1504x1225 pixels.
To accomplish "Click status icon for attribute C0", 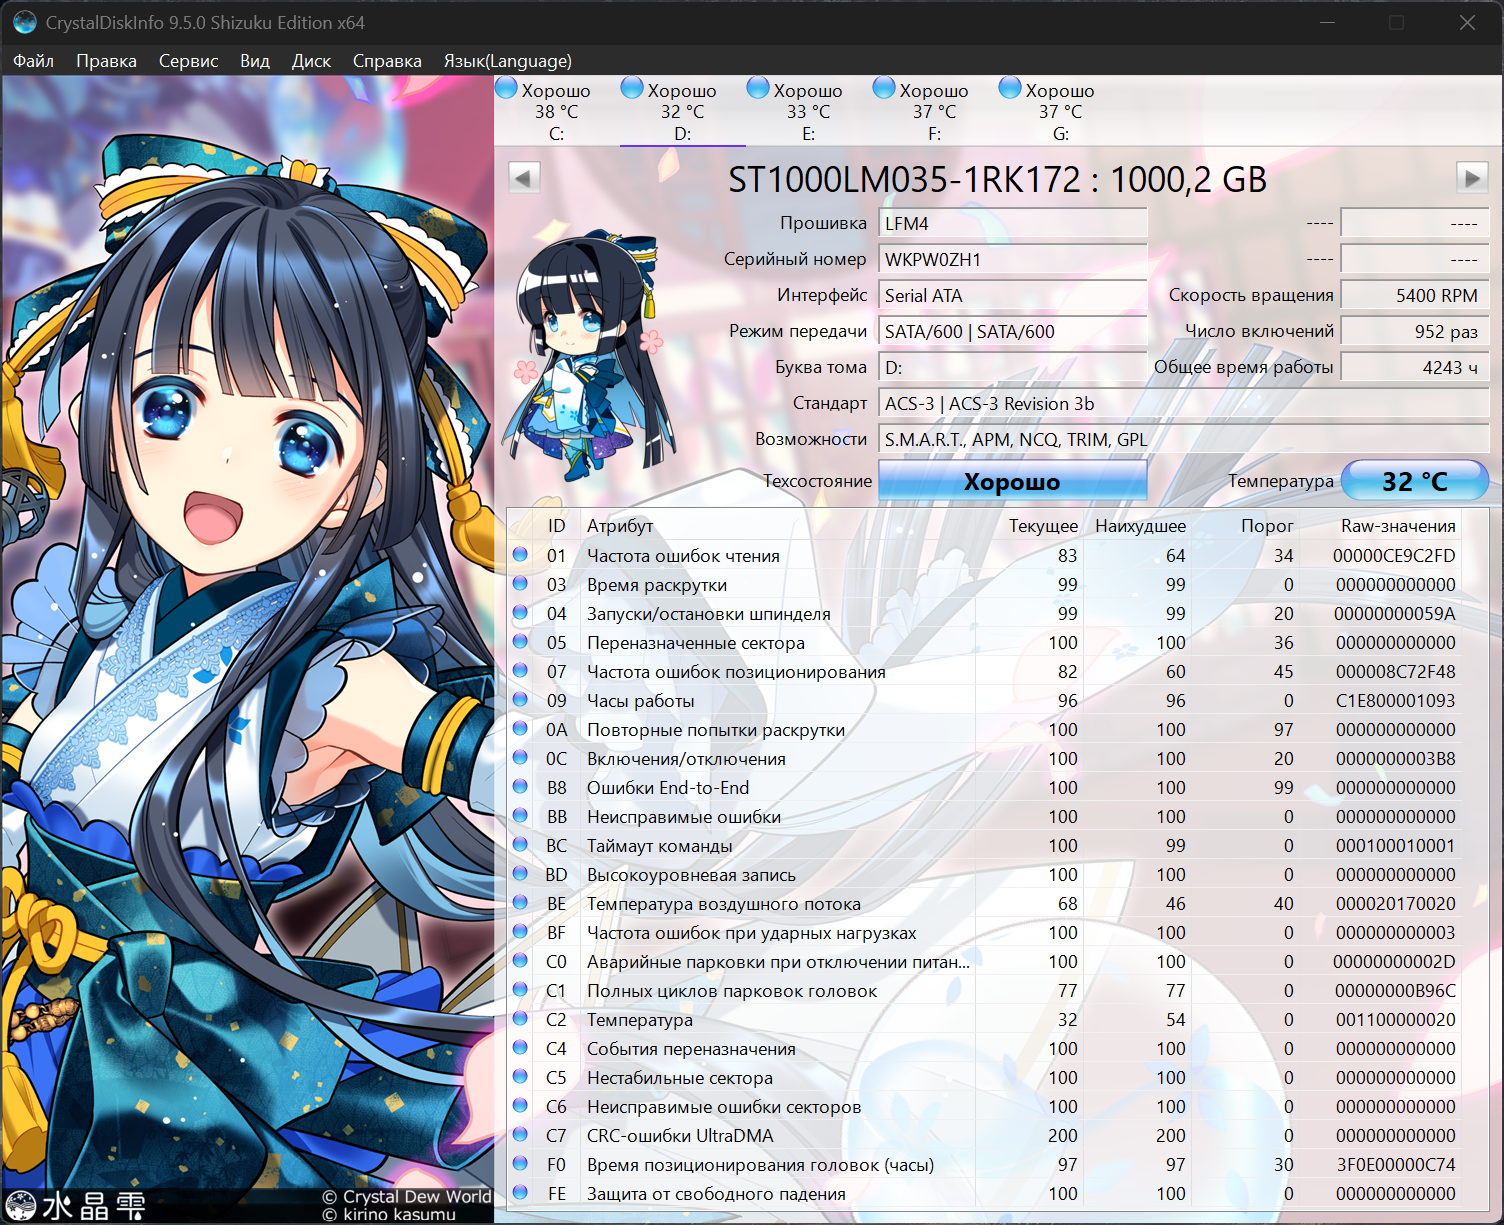I will (520, 960).
